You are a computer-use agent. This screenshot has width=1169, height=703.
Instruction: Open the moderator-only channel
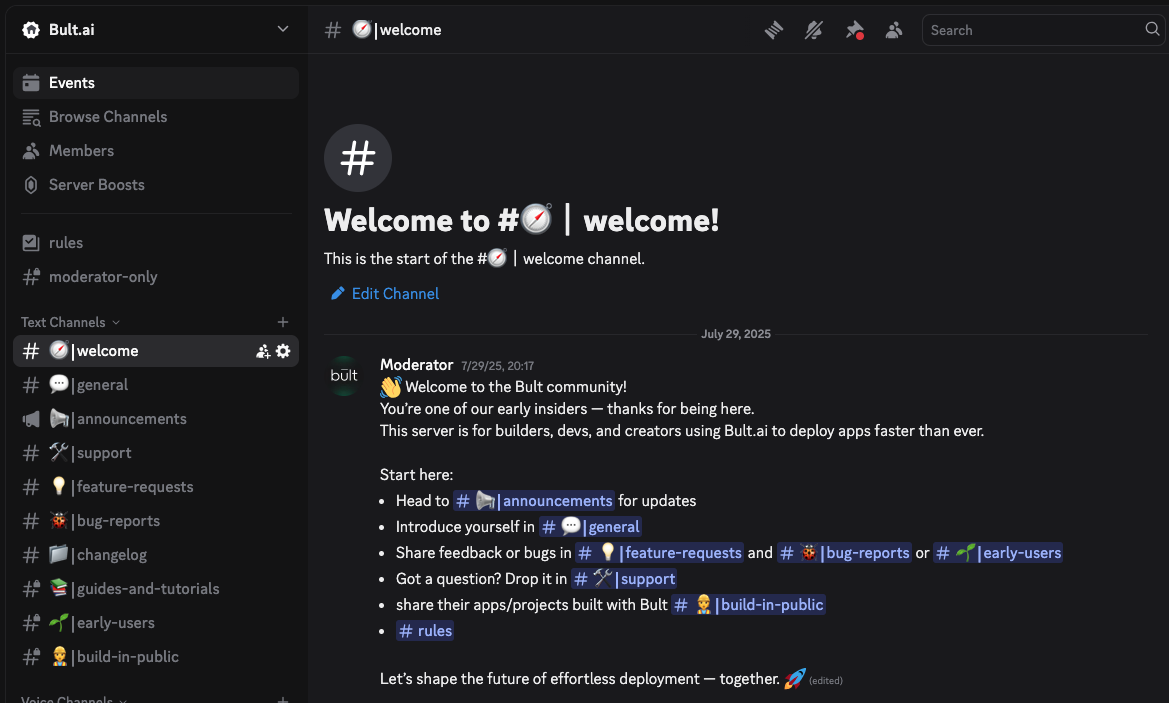tap(156, 277)
